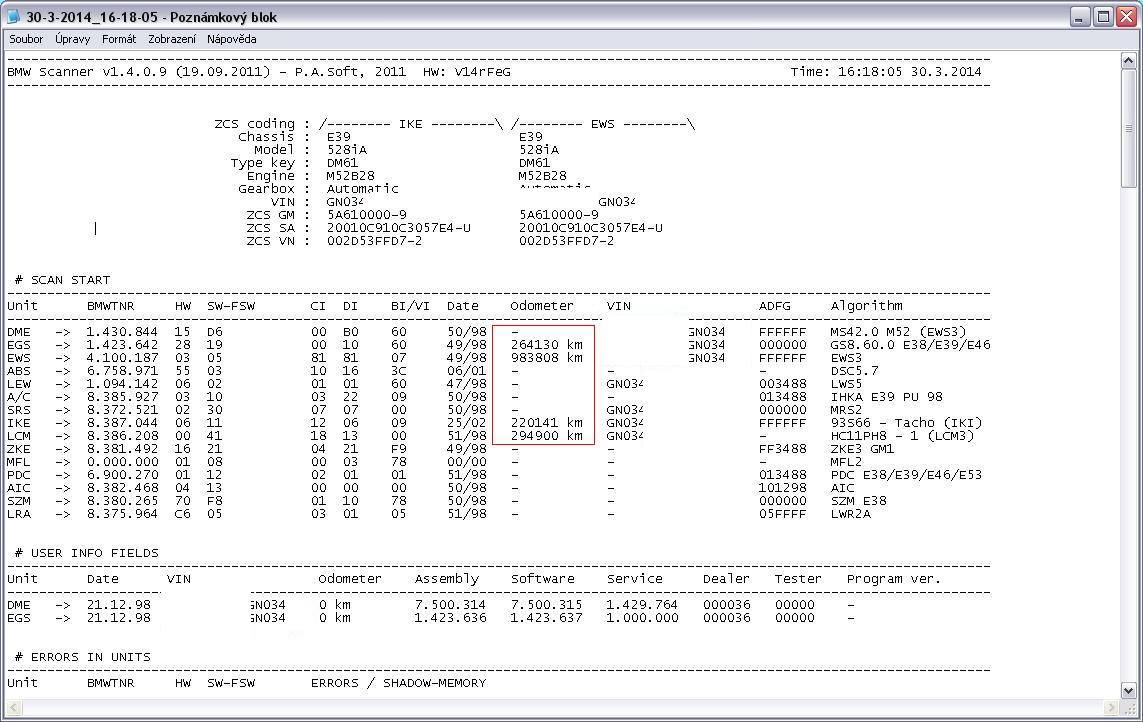Image resolution: width=1143 pixels, height=722 pixels.
Task: Click the 'Software' column header
Action: tap(543, 579)
